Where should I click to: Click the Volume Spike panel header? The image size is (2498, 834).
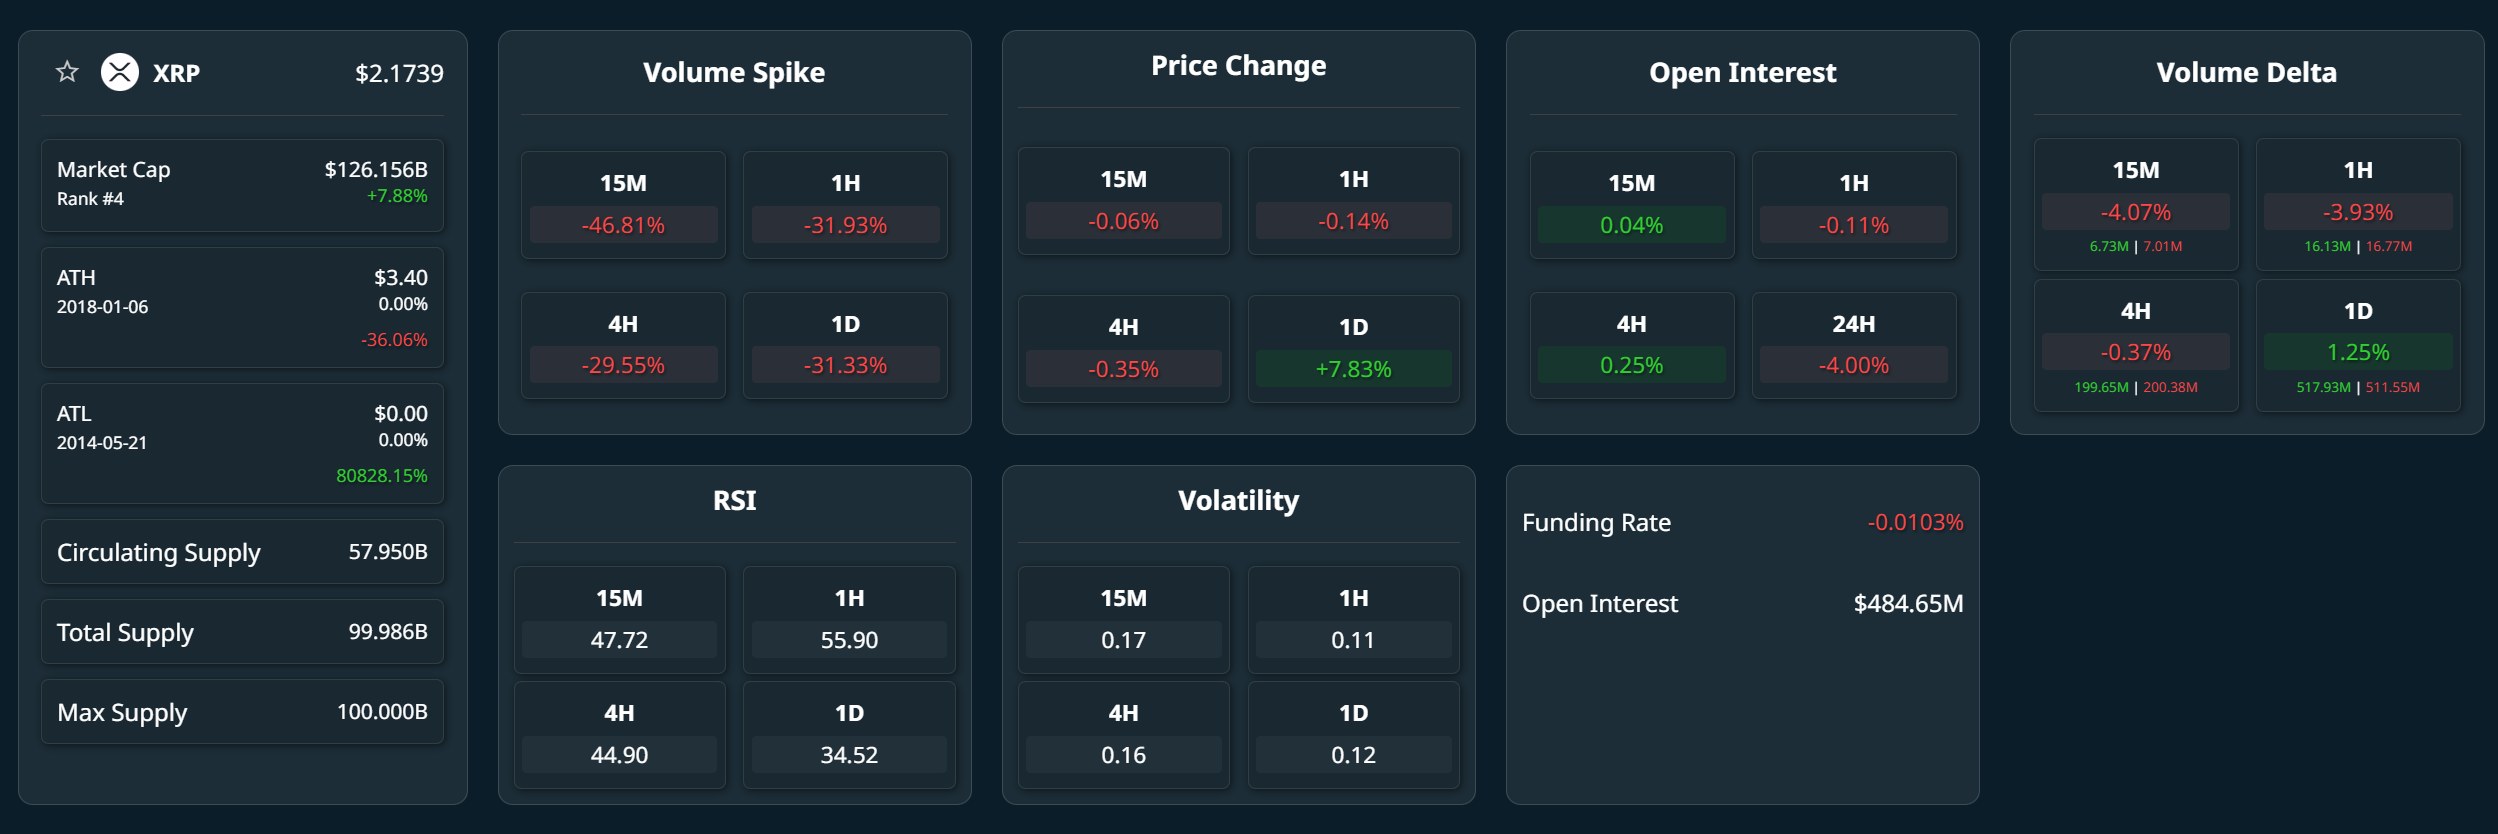[x=734, y=73]
